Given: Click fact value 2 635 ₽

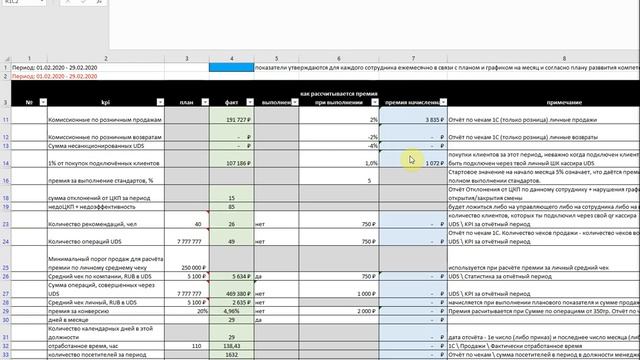Looking at the screenshot, I should 231,302.
